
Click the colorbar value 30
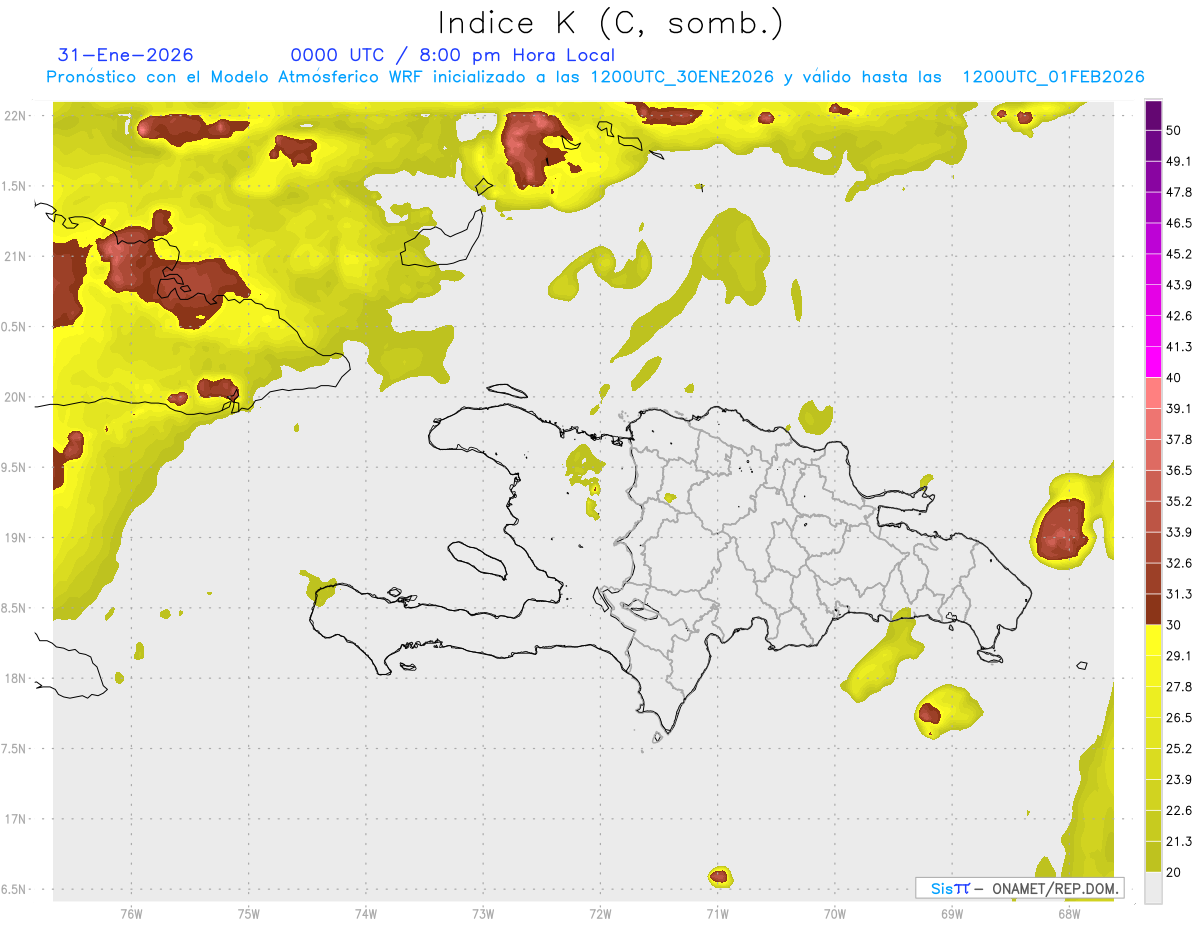tap(1174, 625)
